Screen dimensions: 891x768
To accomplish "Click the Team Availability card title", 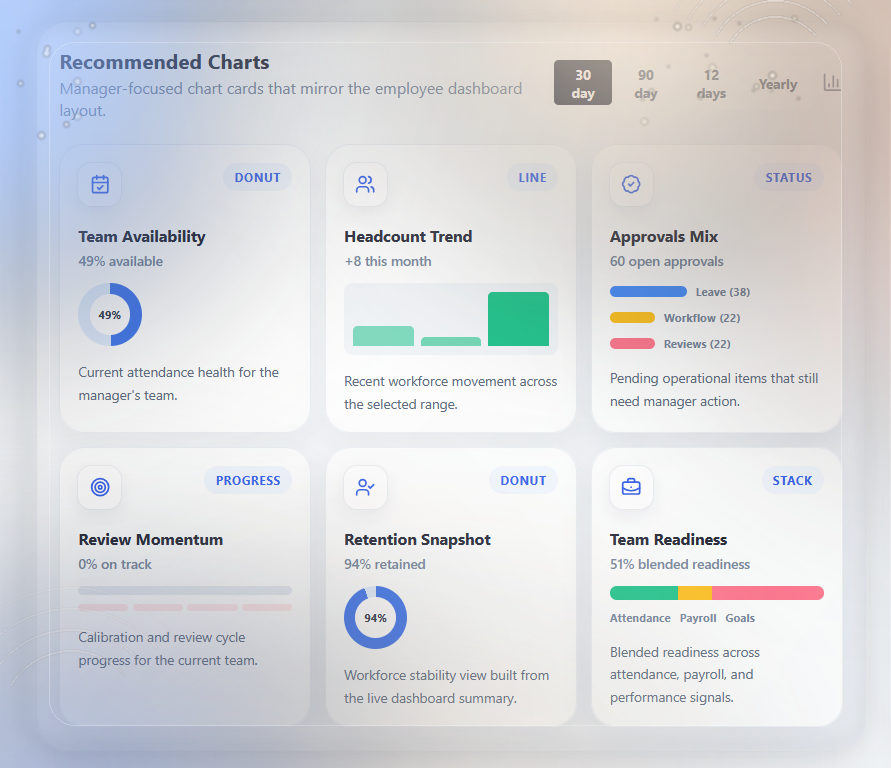I will (x=142, y=236).
